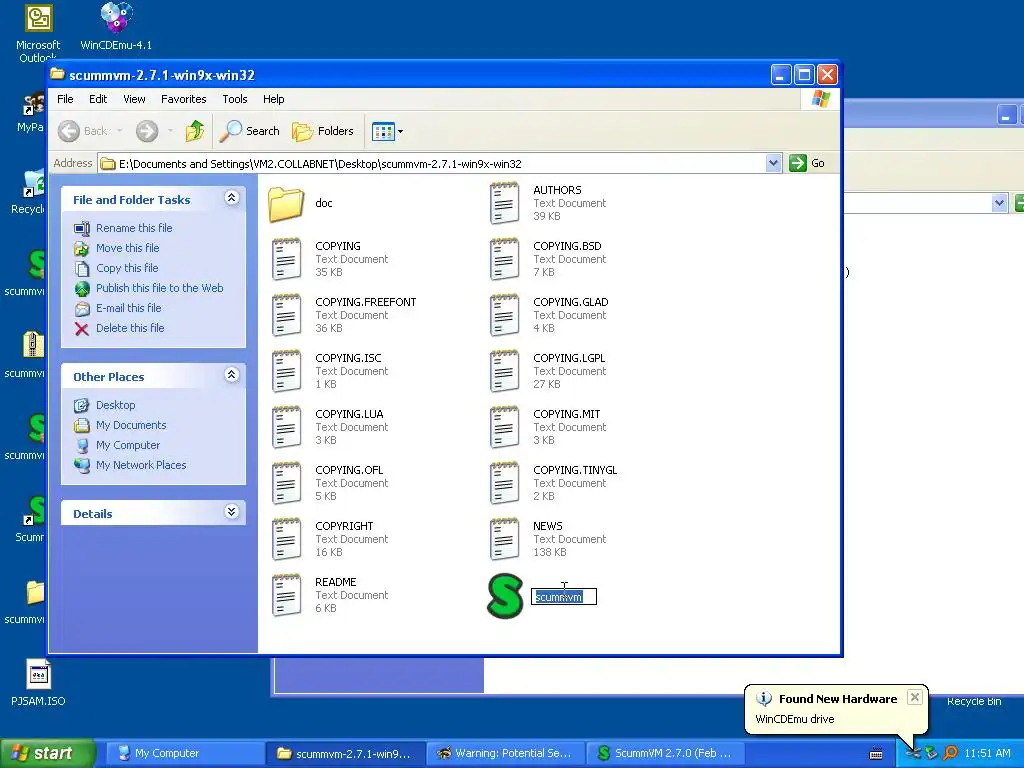Select the COPYING.LUA file icon
Screen dimensions: 1024x768
coord(286,427)
